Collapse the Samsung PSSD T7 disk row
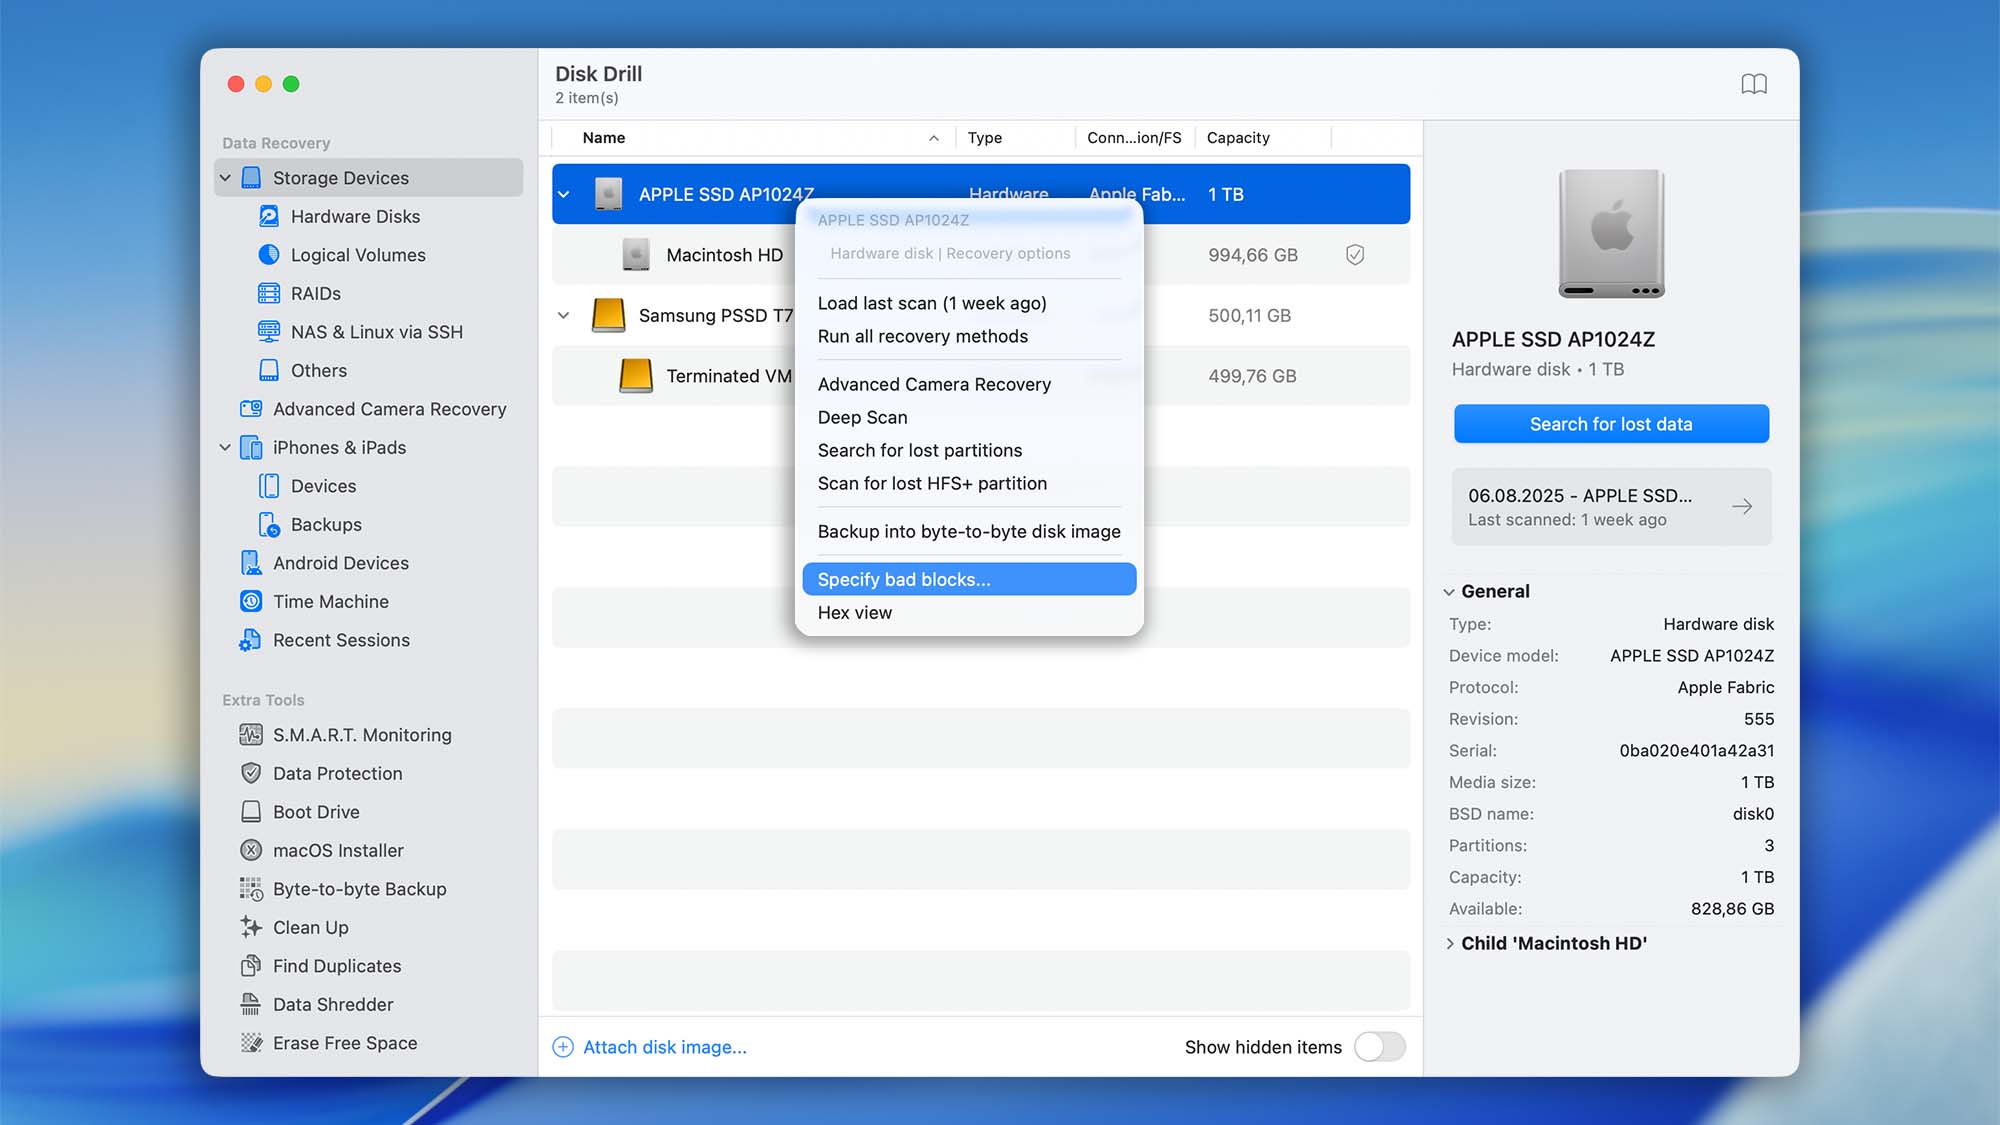This screenshot has height=1125, width=2000. [x=564, y=316]
